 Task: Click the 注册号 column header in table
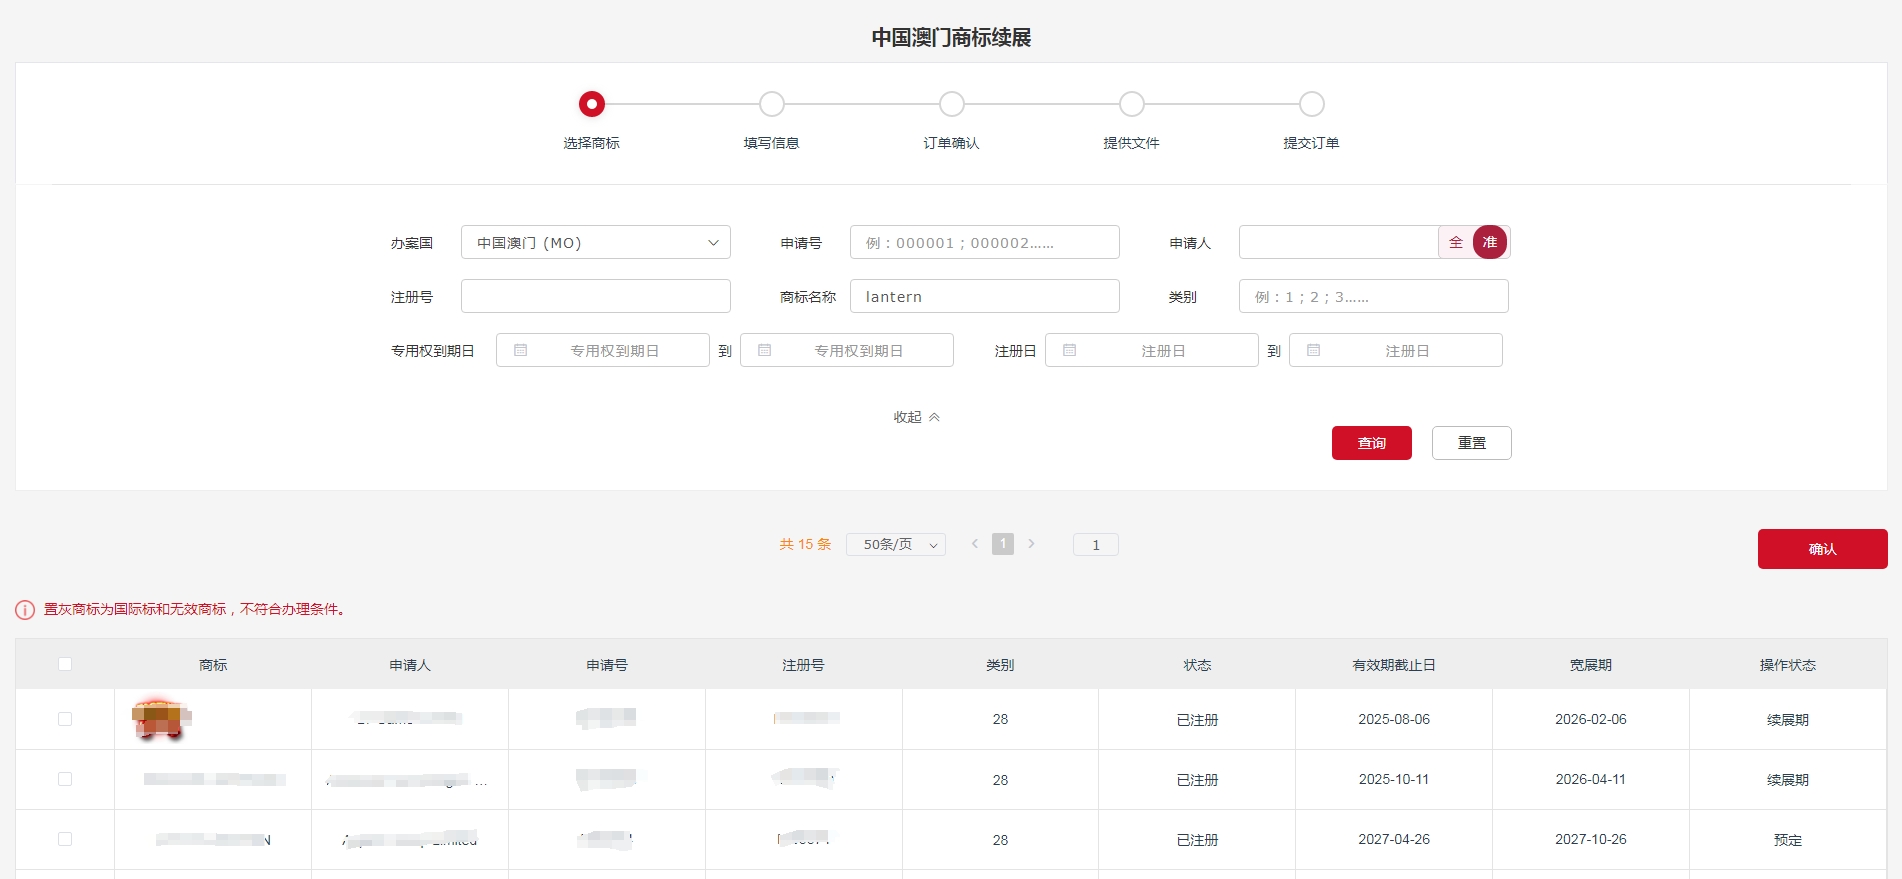coord(803,665)
